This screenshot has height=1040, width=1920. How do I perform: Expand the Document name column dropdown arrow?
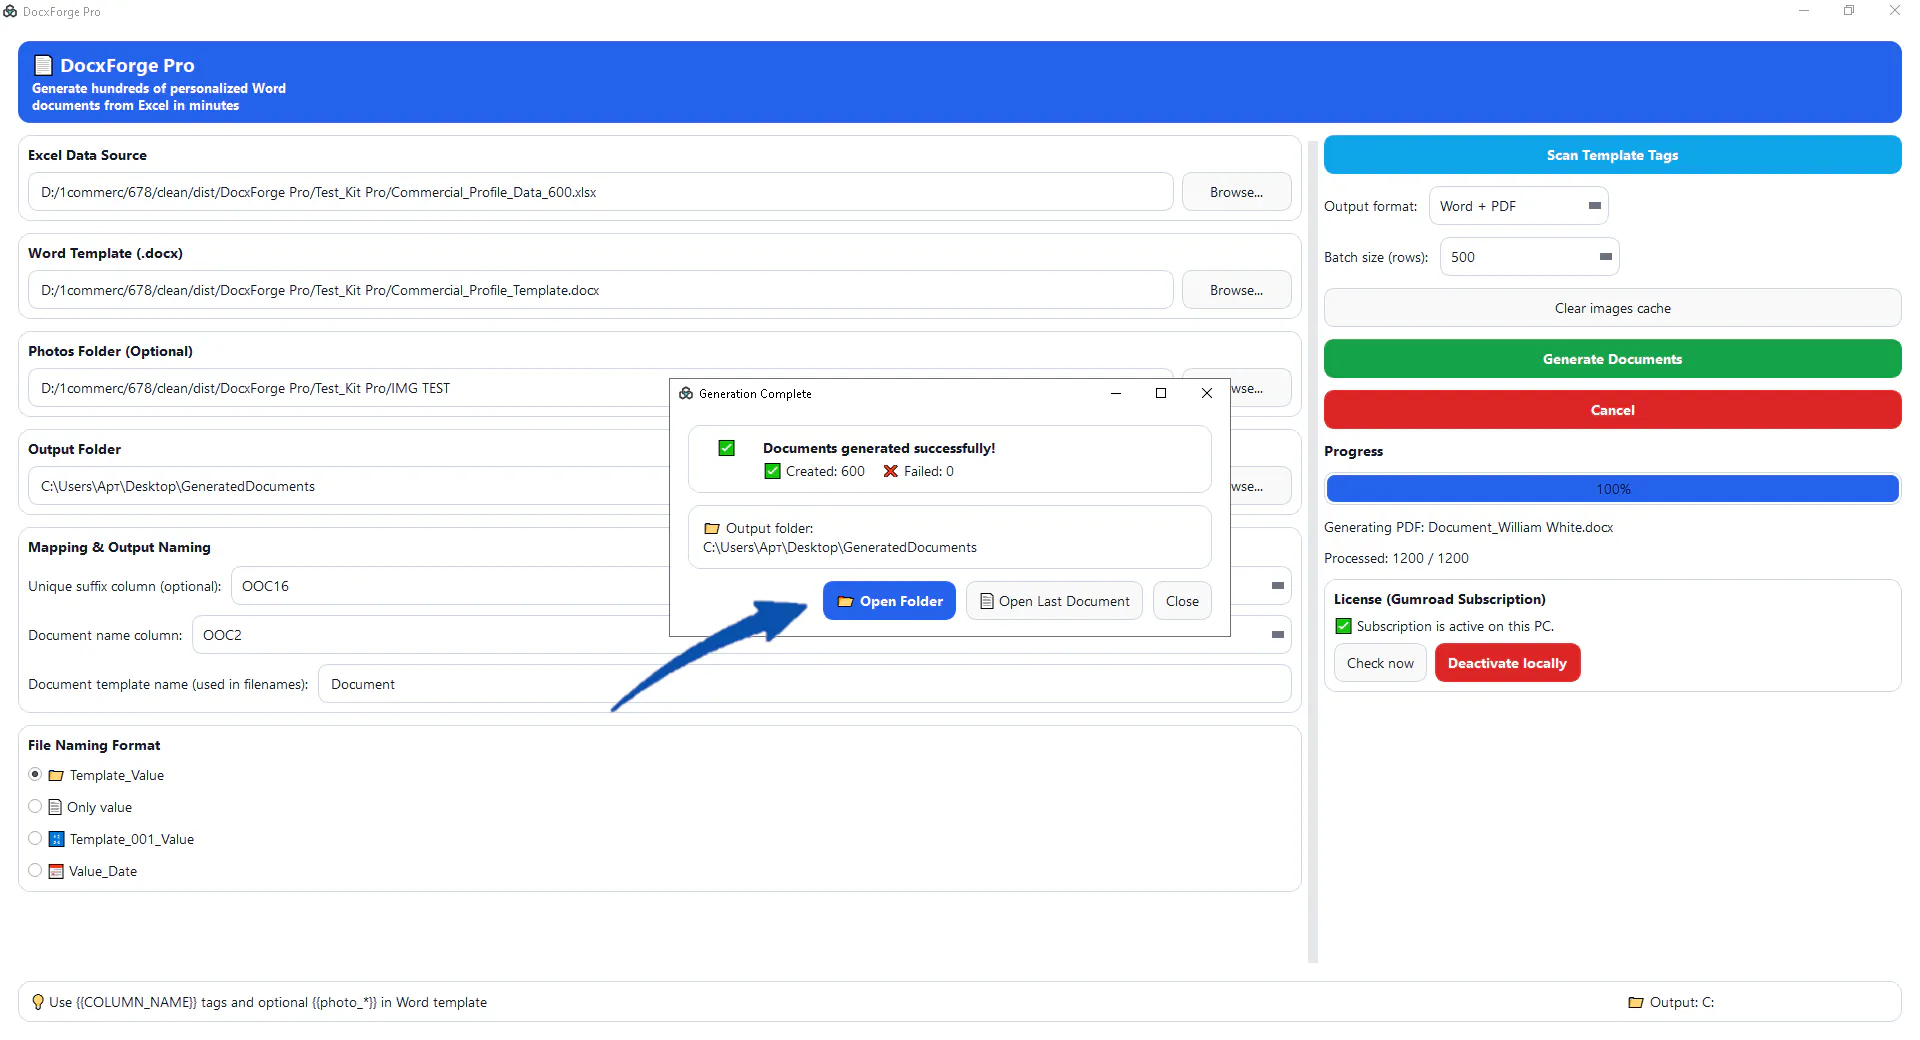pos(1277,635)
